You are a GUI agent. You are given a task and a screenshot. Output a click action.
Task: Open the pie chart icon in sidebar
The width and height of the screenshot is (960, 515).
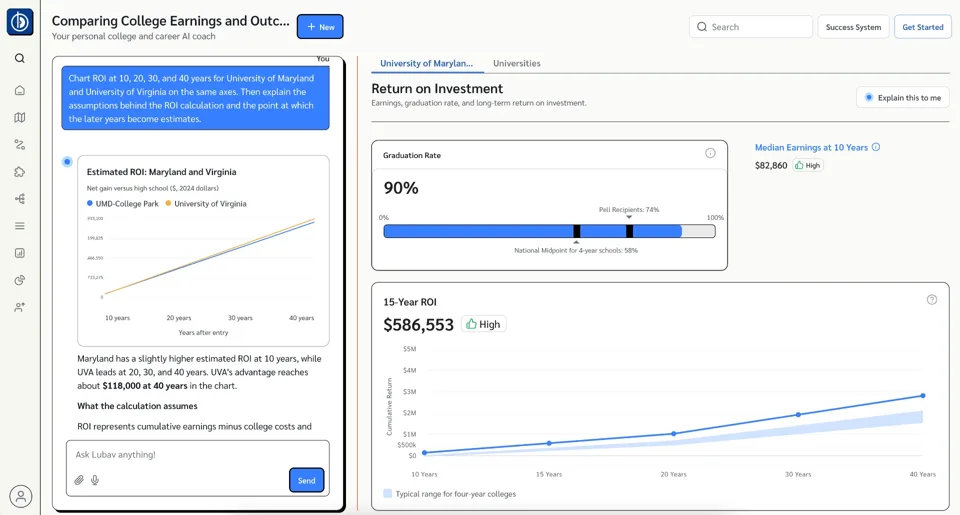20,280
